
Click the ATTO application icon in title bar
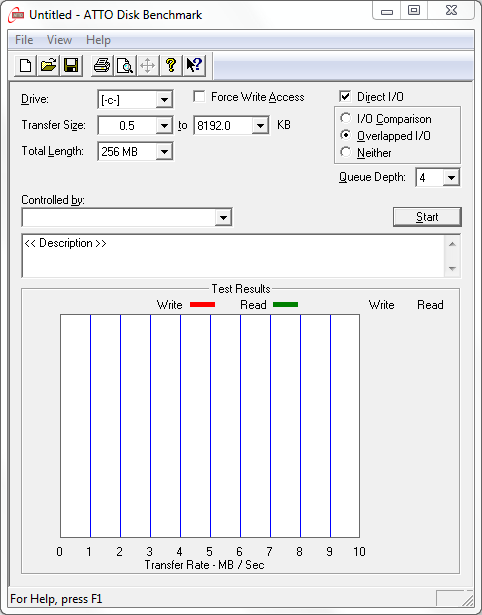(x=16, y=15)
